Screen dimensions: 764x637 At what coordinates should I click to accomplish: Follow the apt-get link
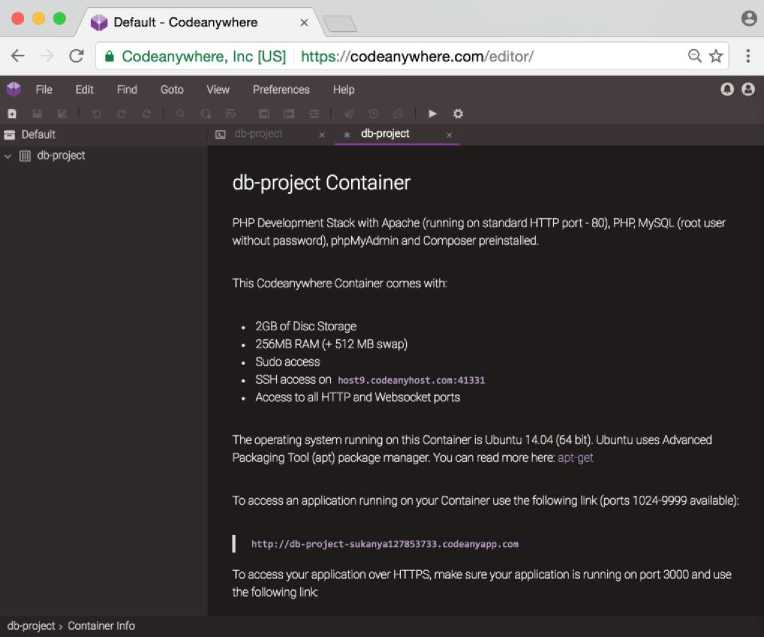[575, 458]
